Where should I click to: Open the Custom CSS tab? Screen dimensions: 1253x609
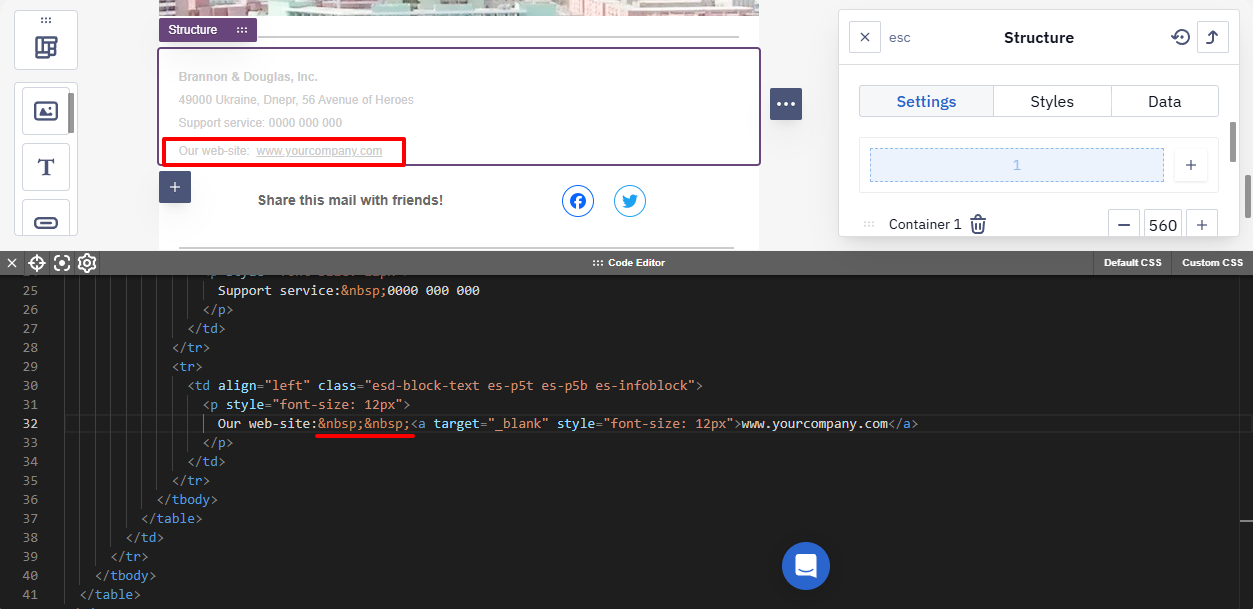click(1213, 263)
